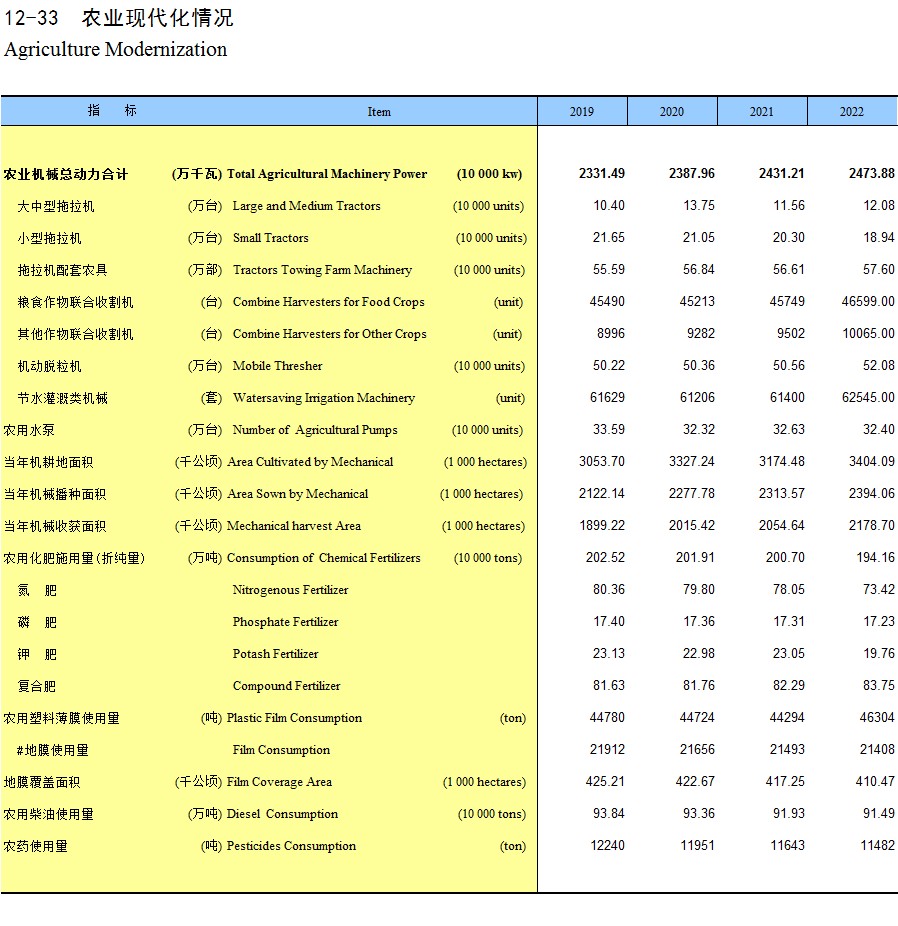Click value 8996 in 2019 column
Image resolution: width=898 pixels, height=926 pixels.
(611, 333)
